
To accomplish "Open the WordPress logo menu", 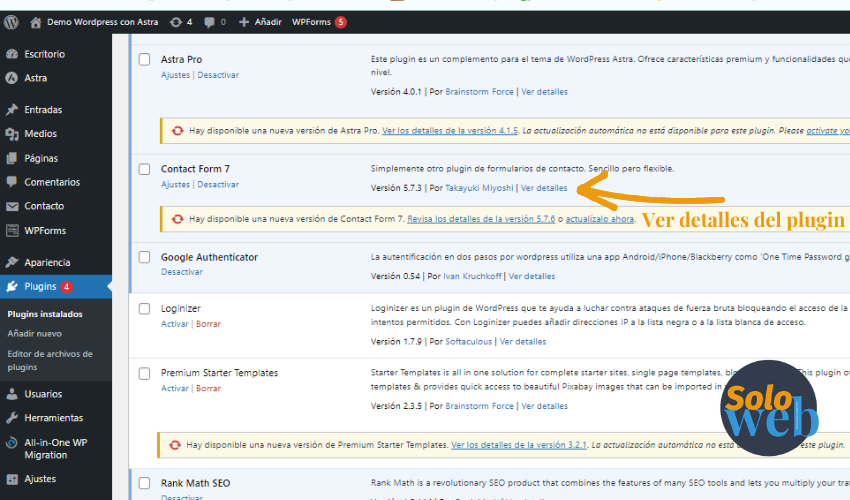I will click(11, 22).
